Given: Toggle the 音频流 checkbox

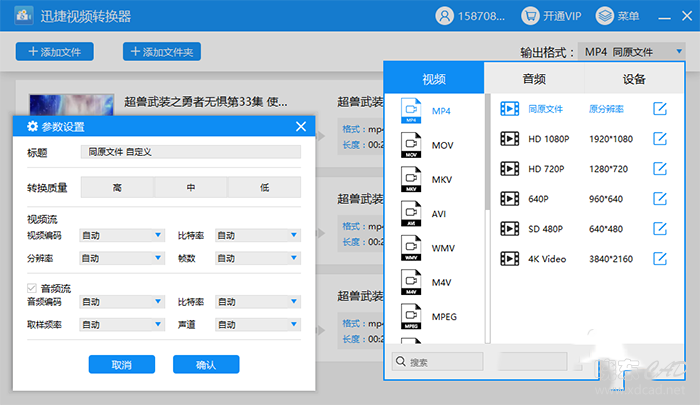Looking at the screenshot, I should coord(32,288).
